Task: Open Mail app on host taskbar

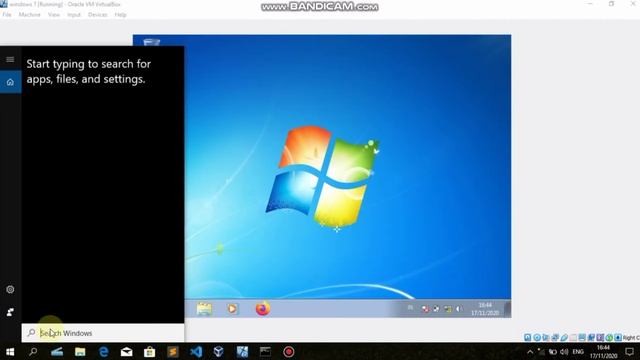Action: point(127,351)
